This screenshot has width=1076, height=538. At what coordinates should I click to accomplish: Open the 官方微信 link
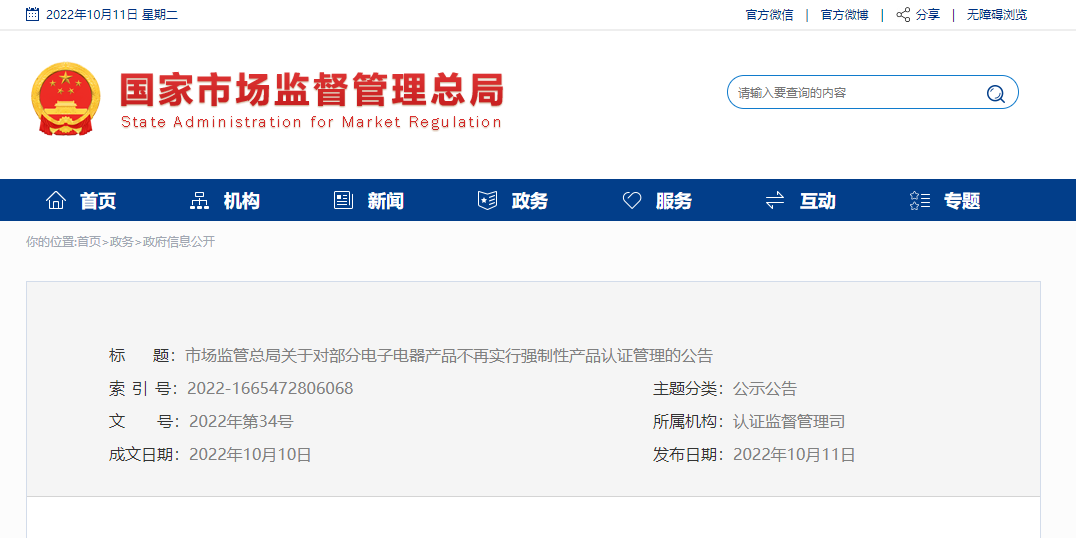(x=769, y=15)
